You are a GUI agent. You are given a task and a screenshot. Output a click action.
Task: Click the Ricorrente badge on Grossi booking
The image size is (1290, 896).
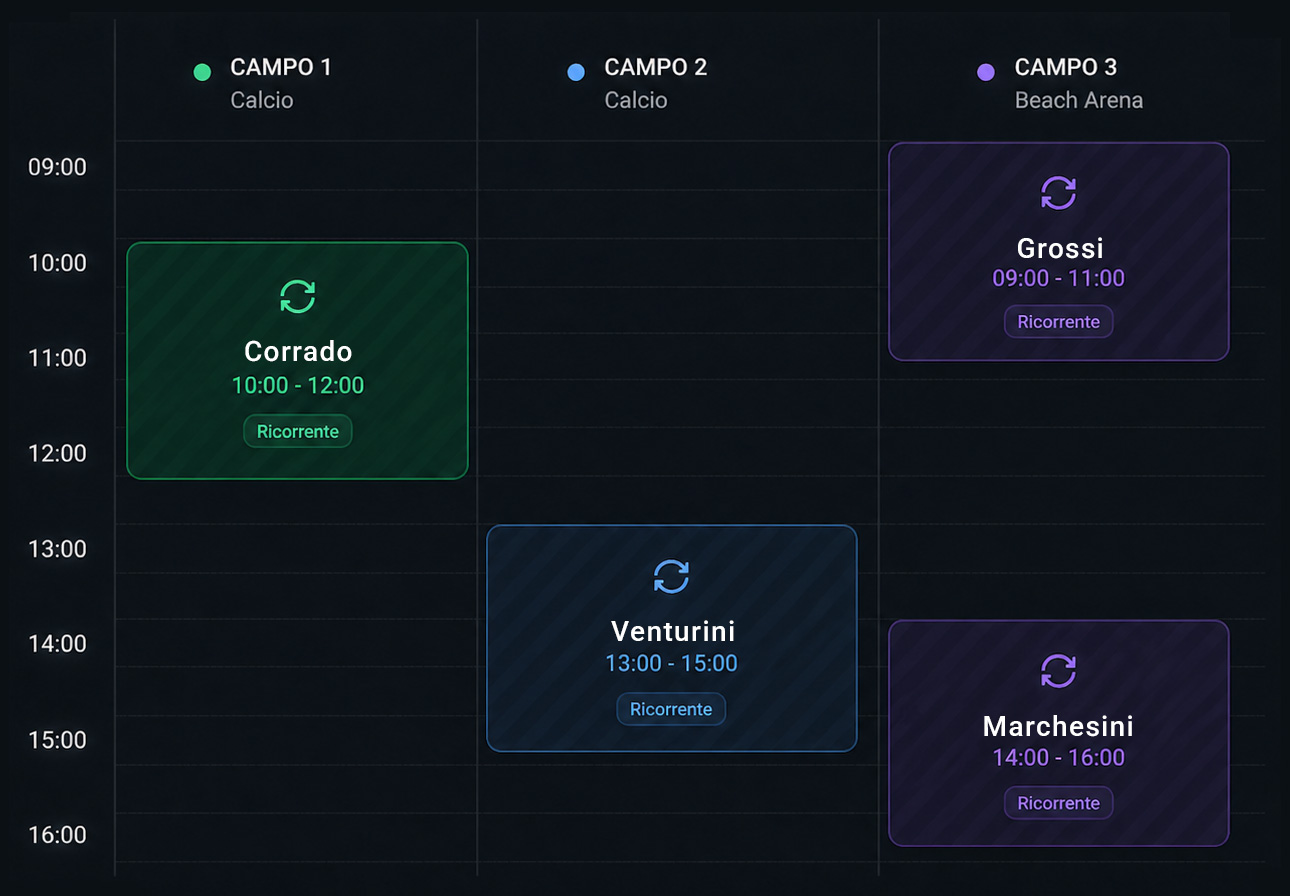(1059, 322)
